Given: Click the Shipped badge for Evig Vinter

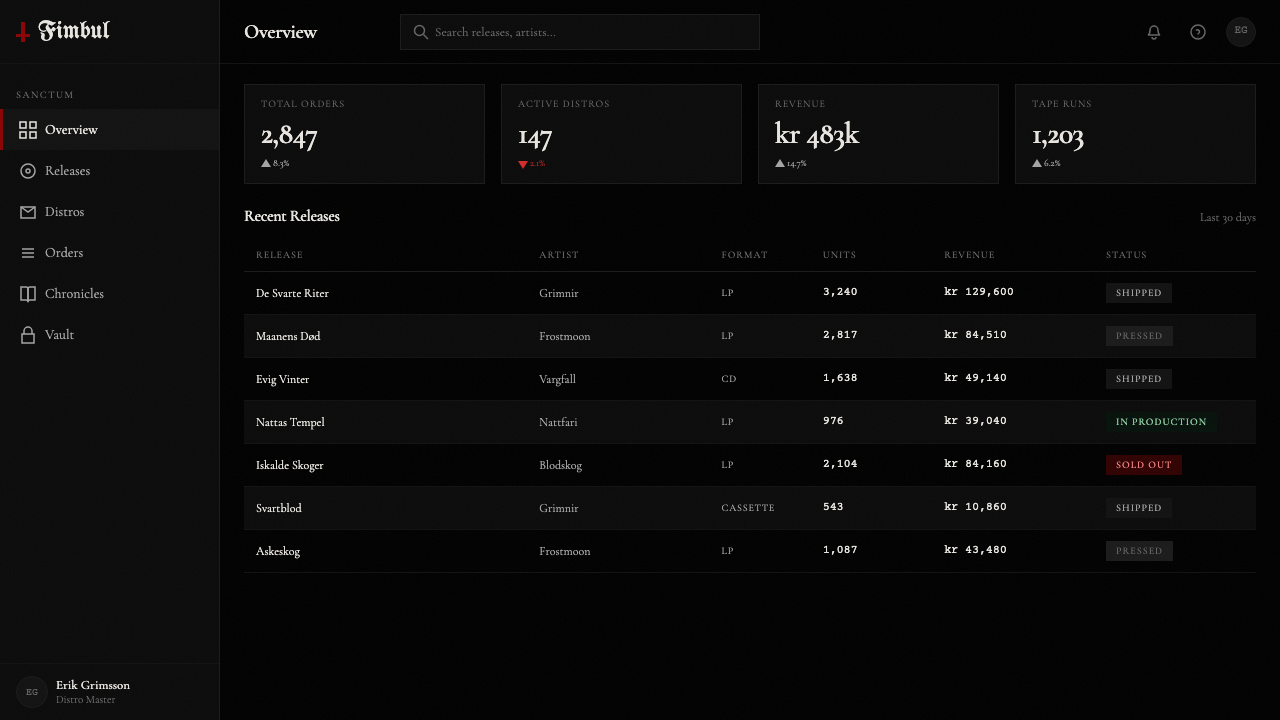Looking at the screenshot, I should coord(1139,379).
